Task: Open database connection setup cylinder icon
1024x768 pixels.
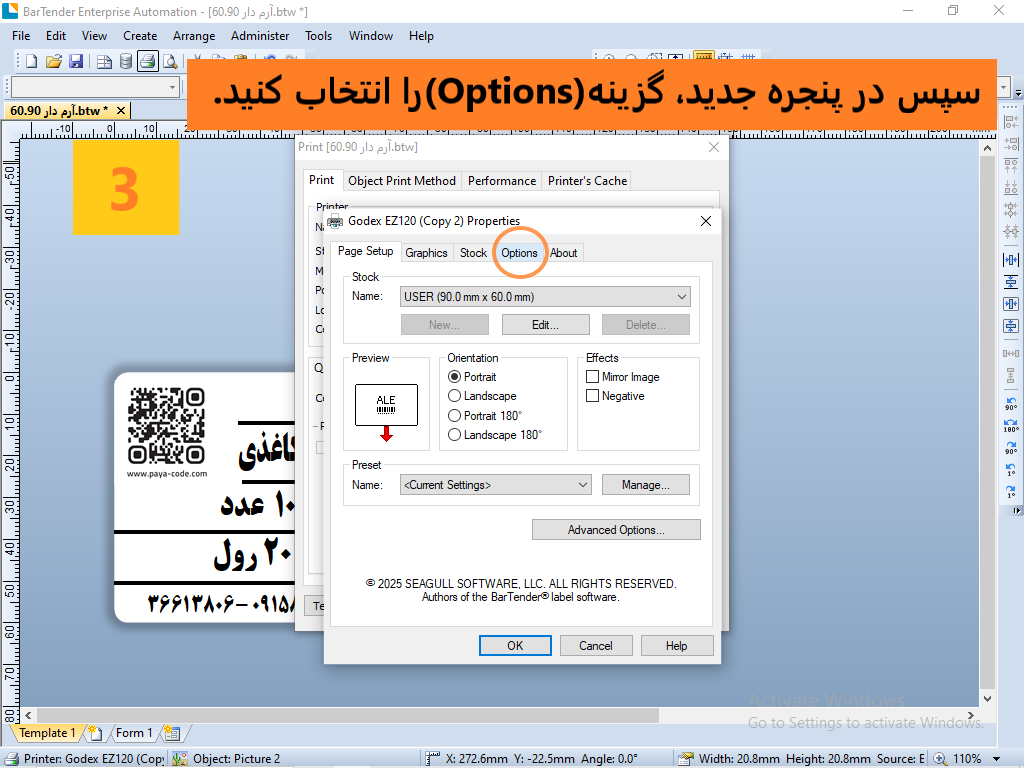Action: click(x=126, y=61)
